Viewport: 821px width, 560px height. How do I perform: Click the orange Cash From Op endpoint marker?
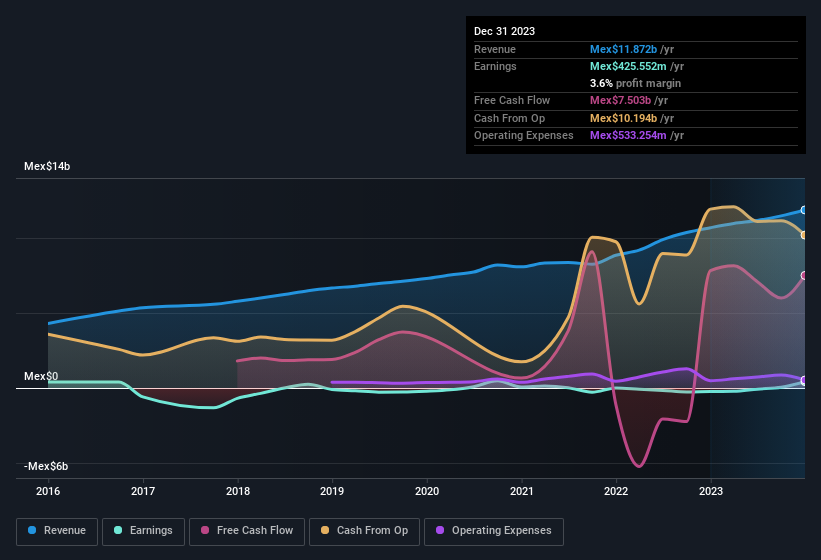(804, 235)
